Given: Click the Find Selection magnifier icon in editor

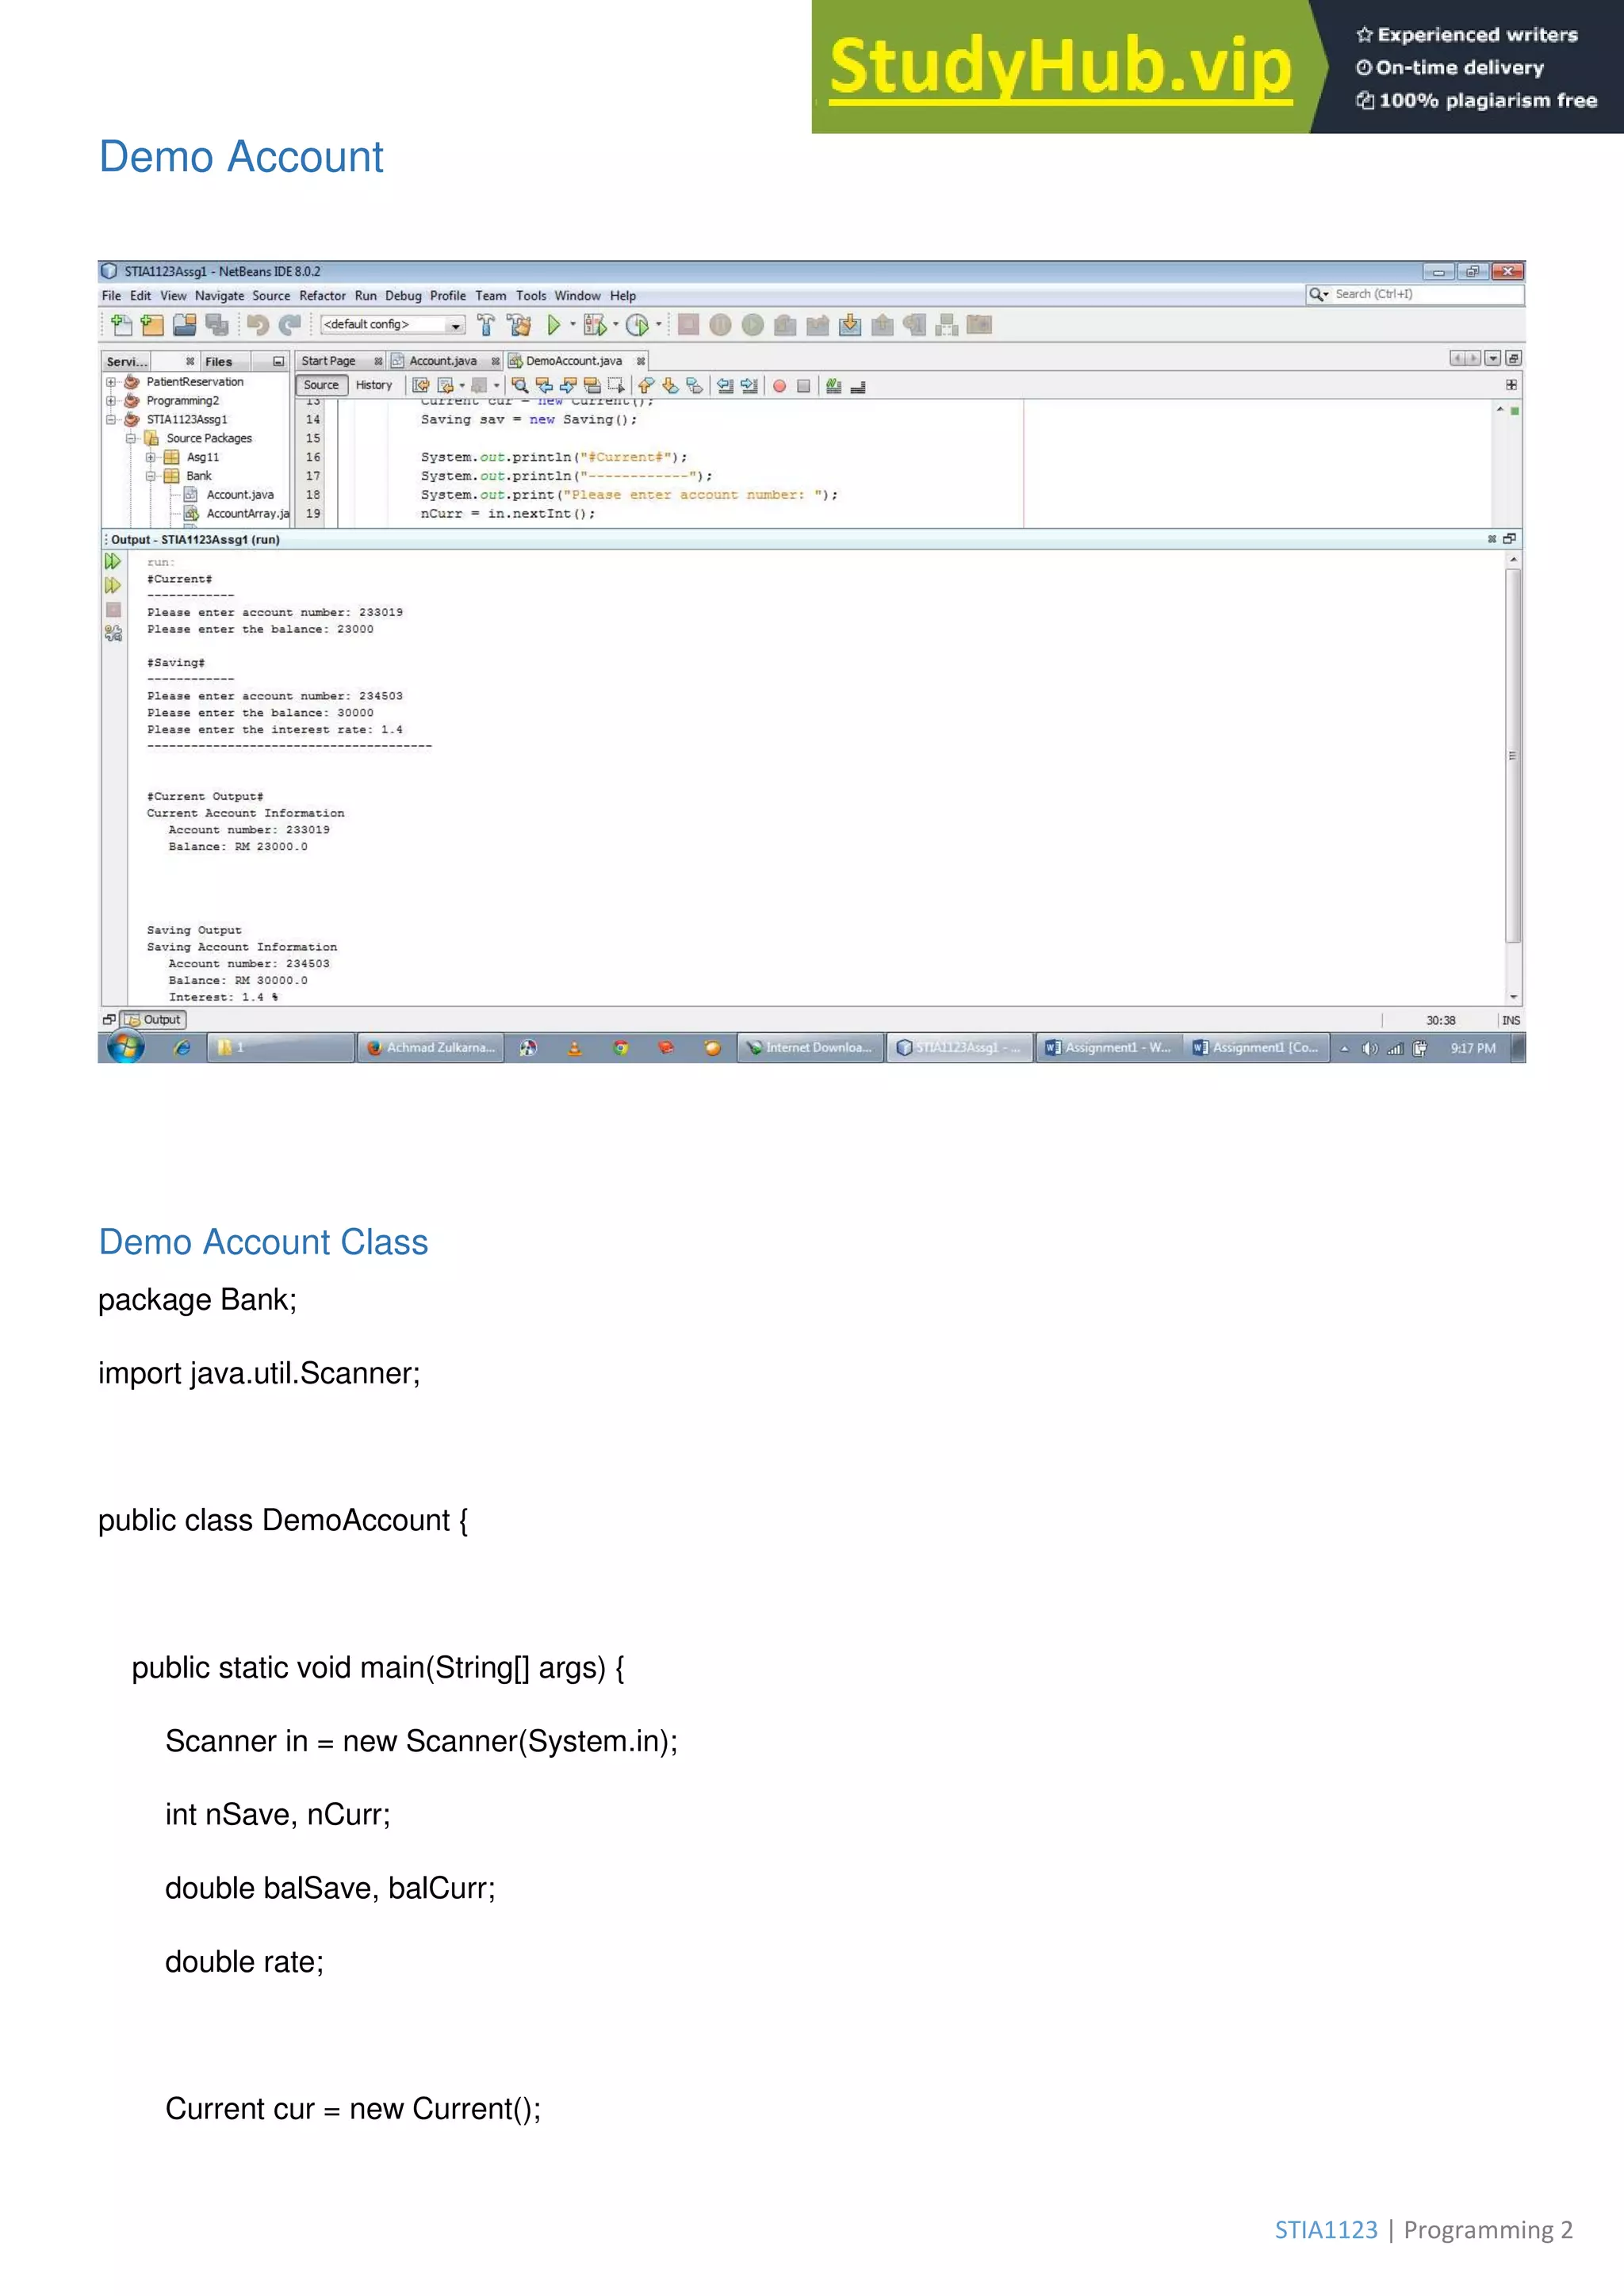Looking at the screenshot, I should coord(519,385).
